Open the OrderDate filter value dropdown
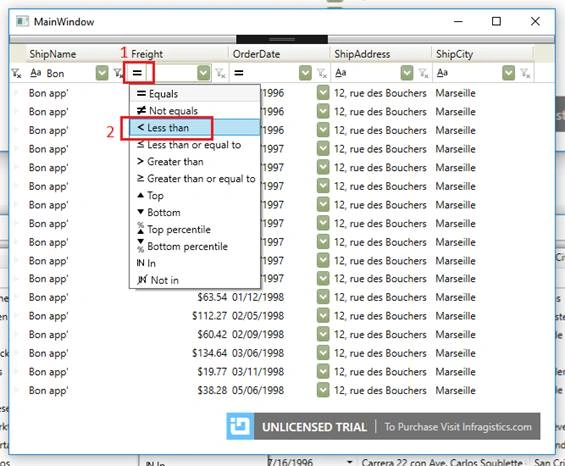 coord(305,73)
